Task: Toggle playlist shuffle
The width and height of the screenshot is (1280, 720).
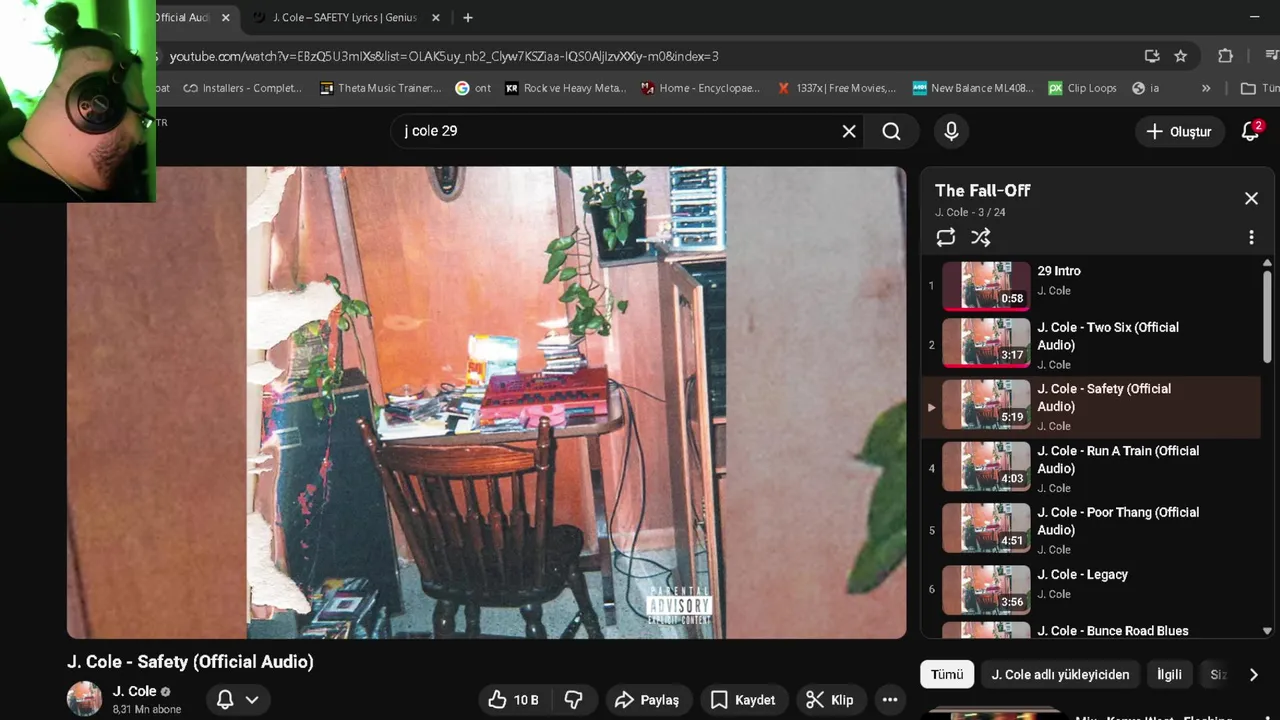Action: coord(981,237)
